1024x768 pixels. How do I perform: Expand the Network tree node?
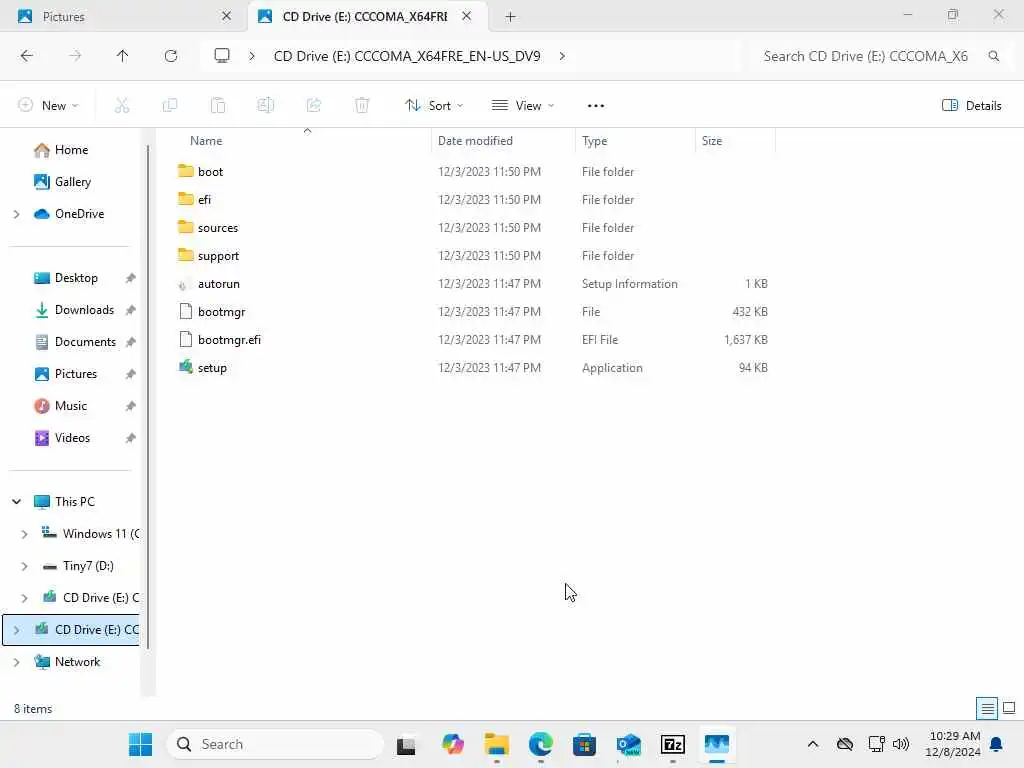(x=16, y=662)
